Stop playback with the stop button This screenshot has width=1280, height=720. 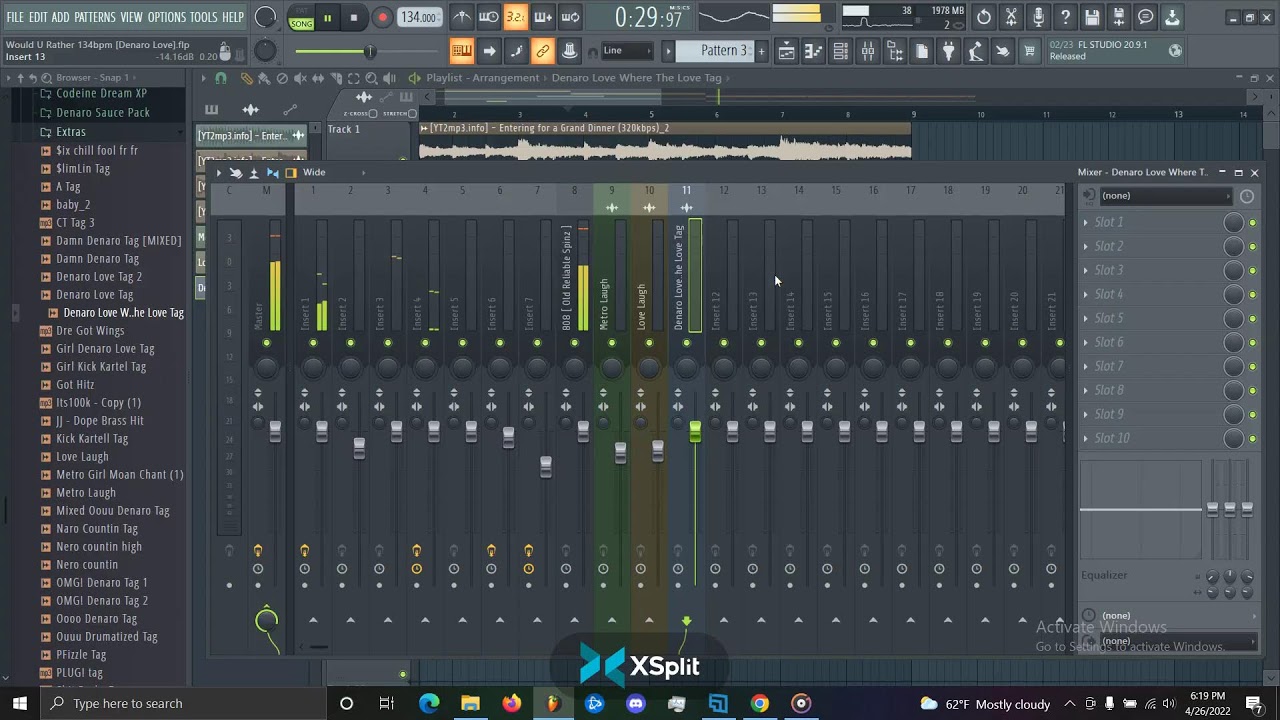[354, 18]
